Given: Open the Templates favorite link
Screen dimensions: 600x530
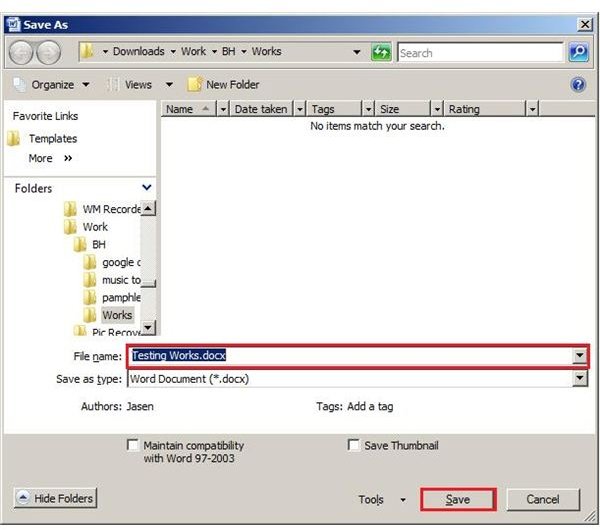Looking at the screenshot, I should (53, 139).
